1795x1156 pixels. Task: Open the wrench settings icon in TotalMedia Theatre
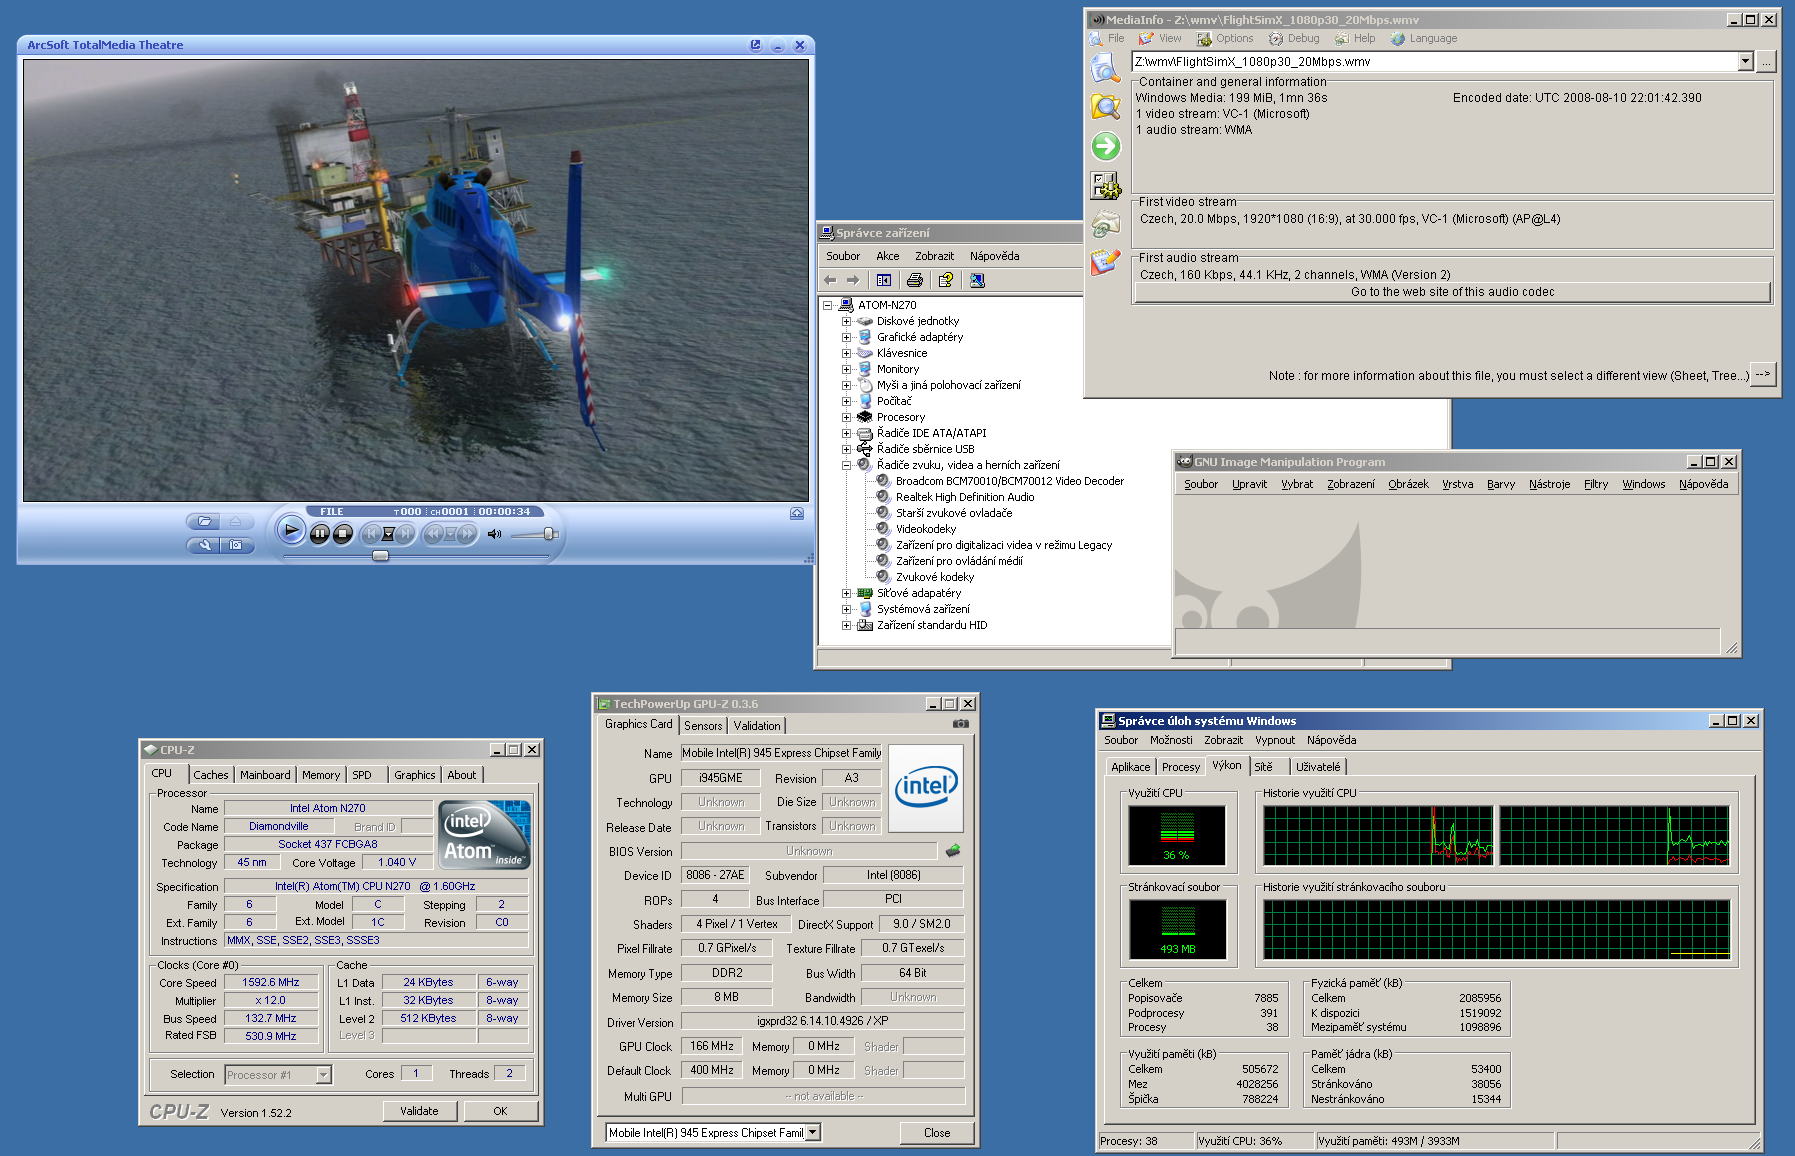coord(204,545)
